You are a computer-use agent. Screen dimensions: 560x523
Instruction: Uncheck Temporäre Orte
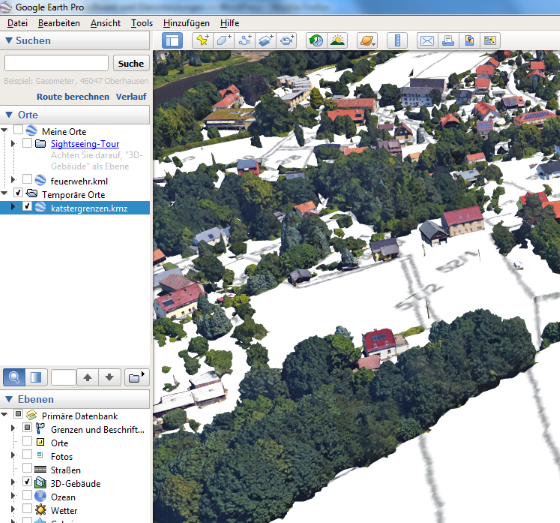(x=18, y=193)
